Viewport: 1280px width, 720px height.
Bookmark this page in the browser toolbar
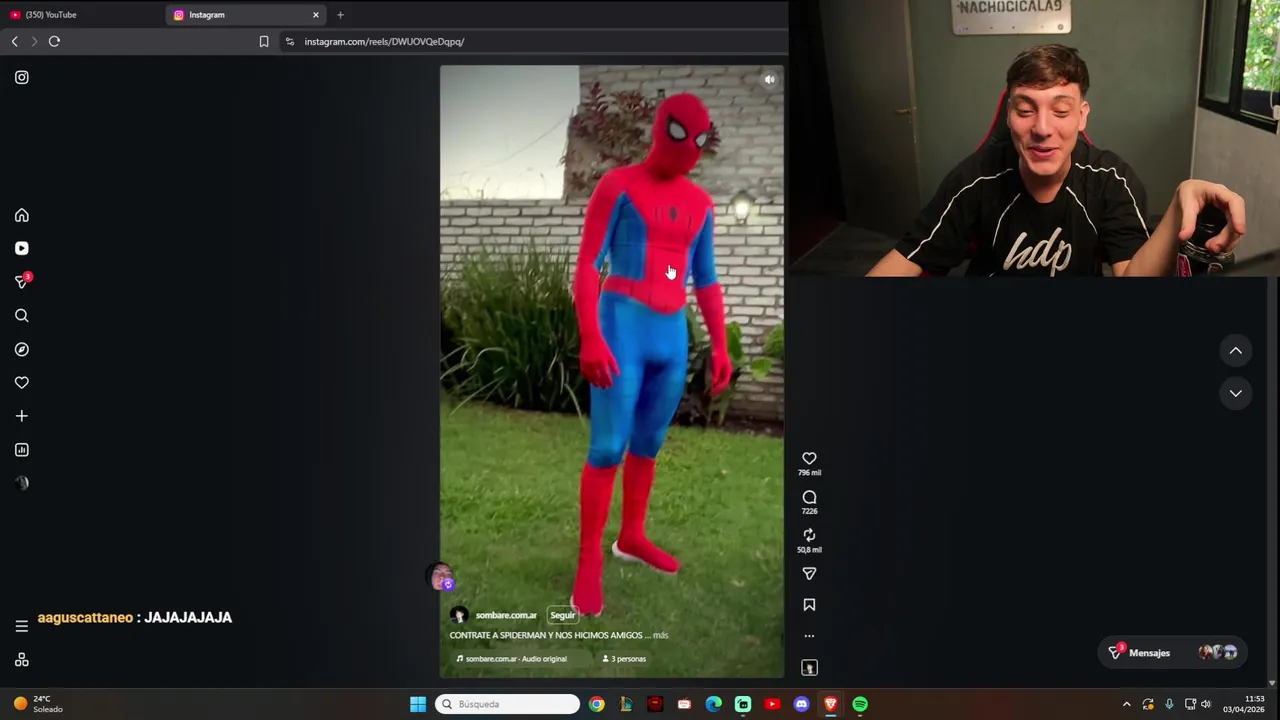click(264, 42)
